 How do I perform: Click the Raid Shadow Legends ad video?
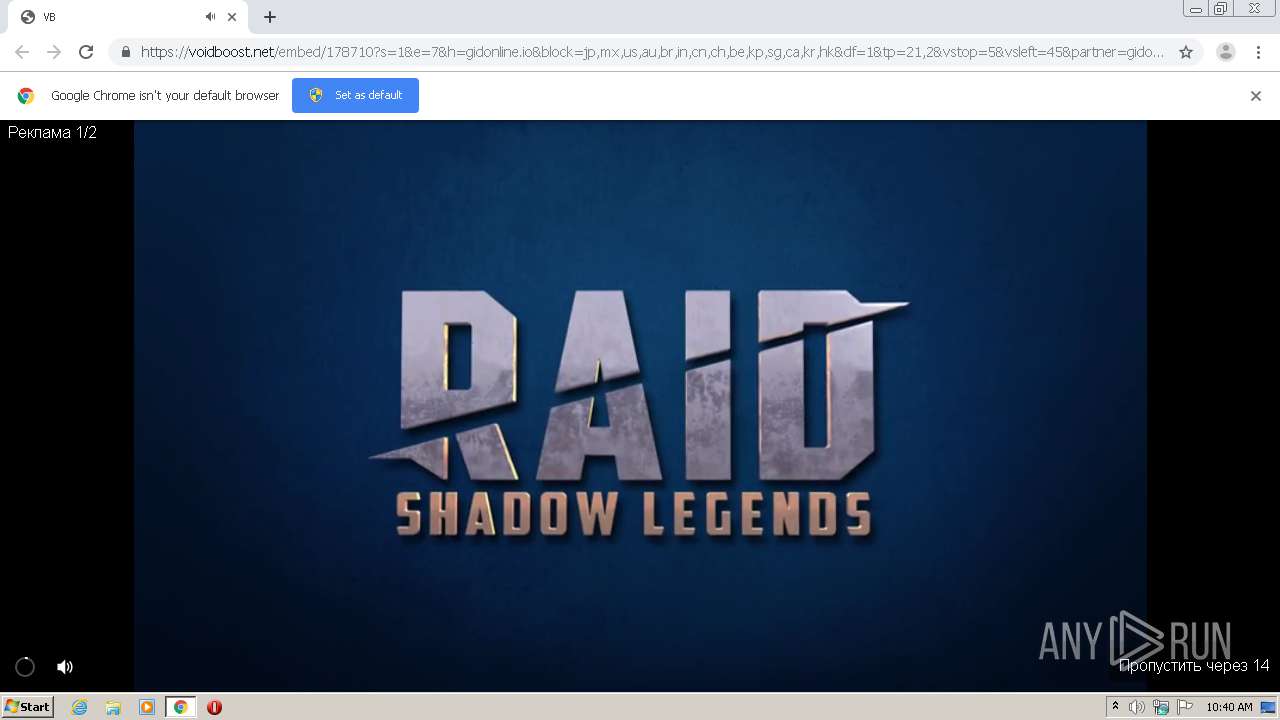[640, 406]
